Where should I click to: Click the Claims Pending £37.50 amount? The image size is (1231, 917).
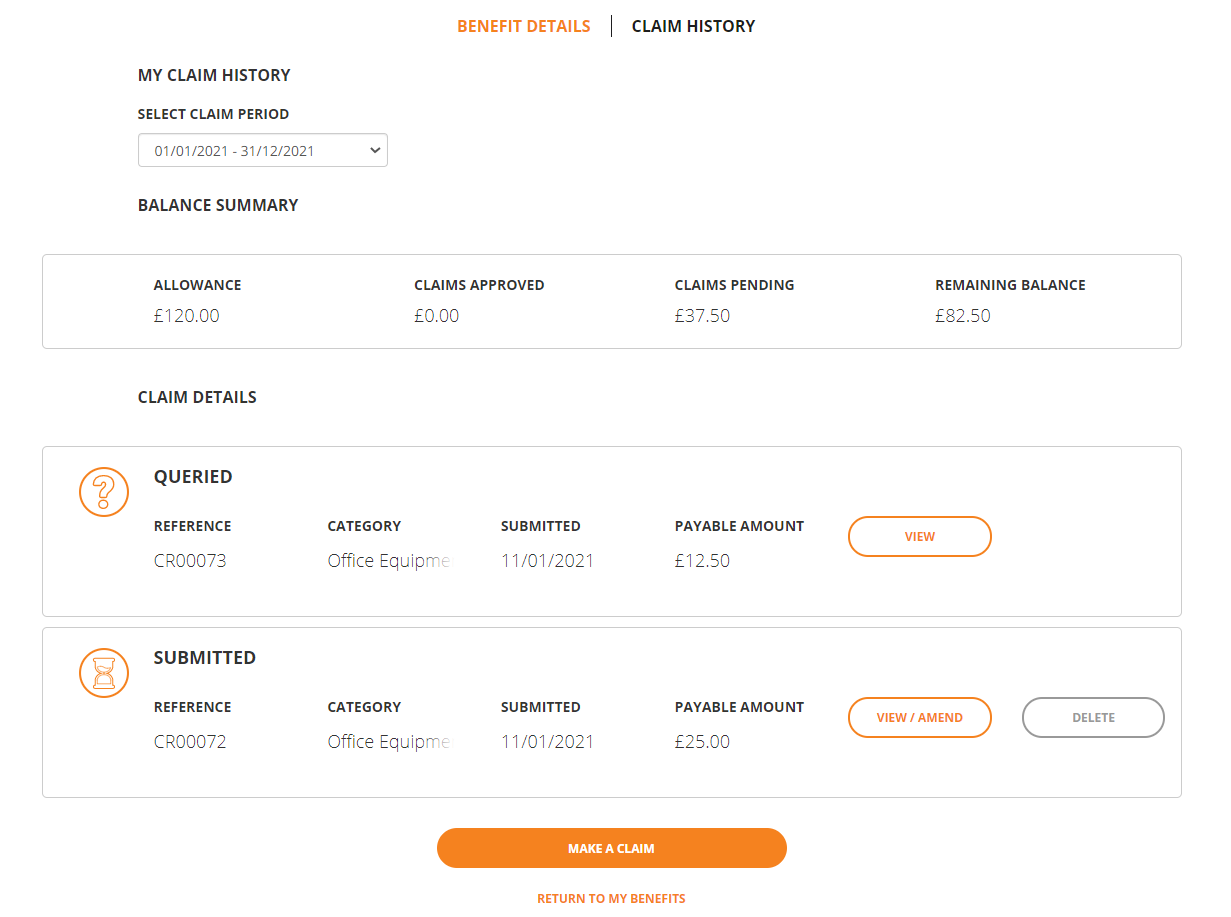(x=702, y=316)
